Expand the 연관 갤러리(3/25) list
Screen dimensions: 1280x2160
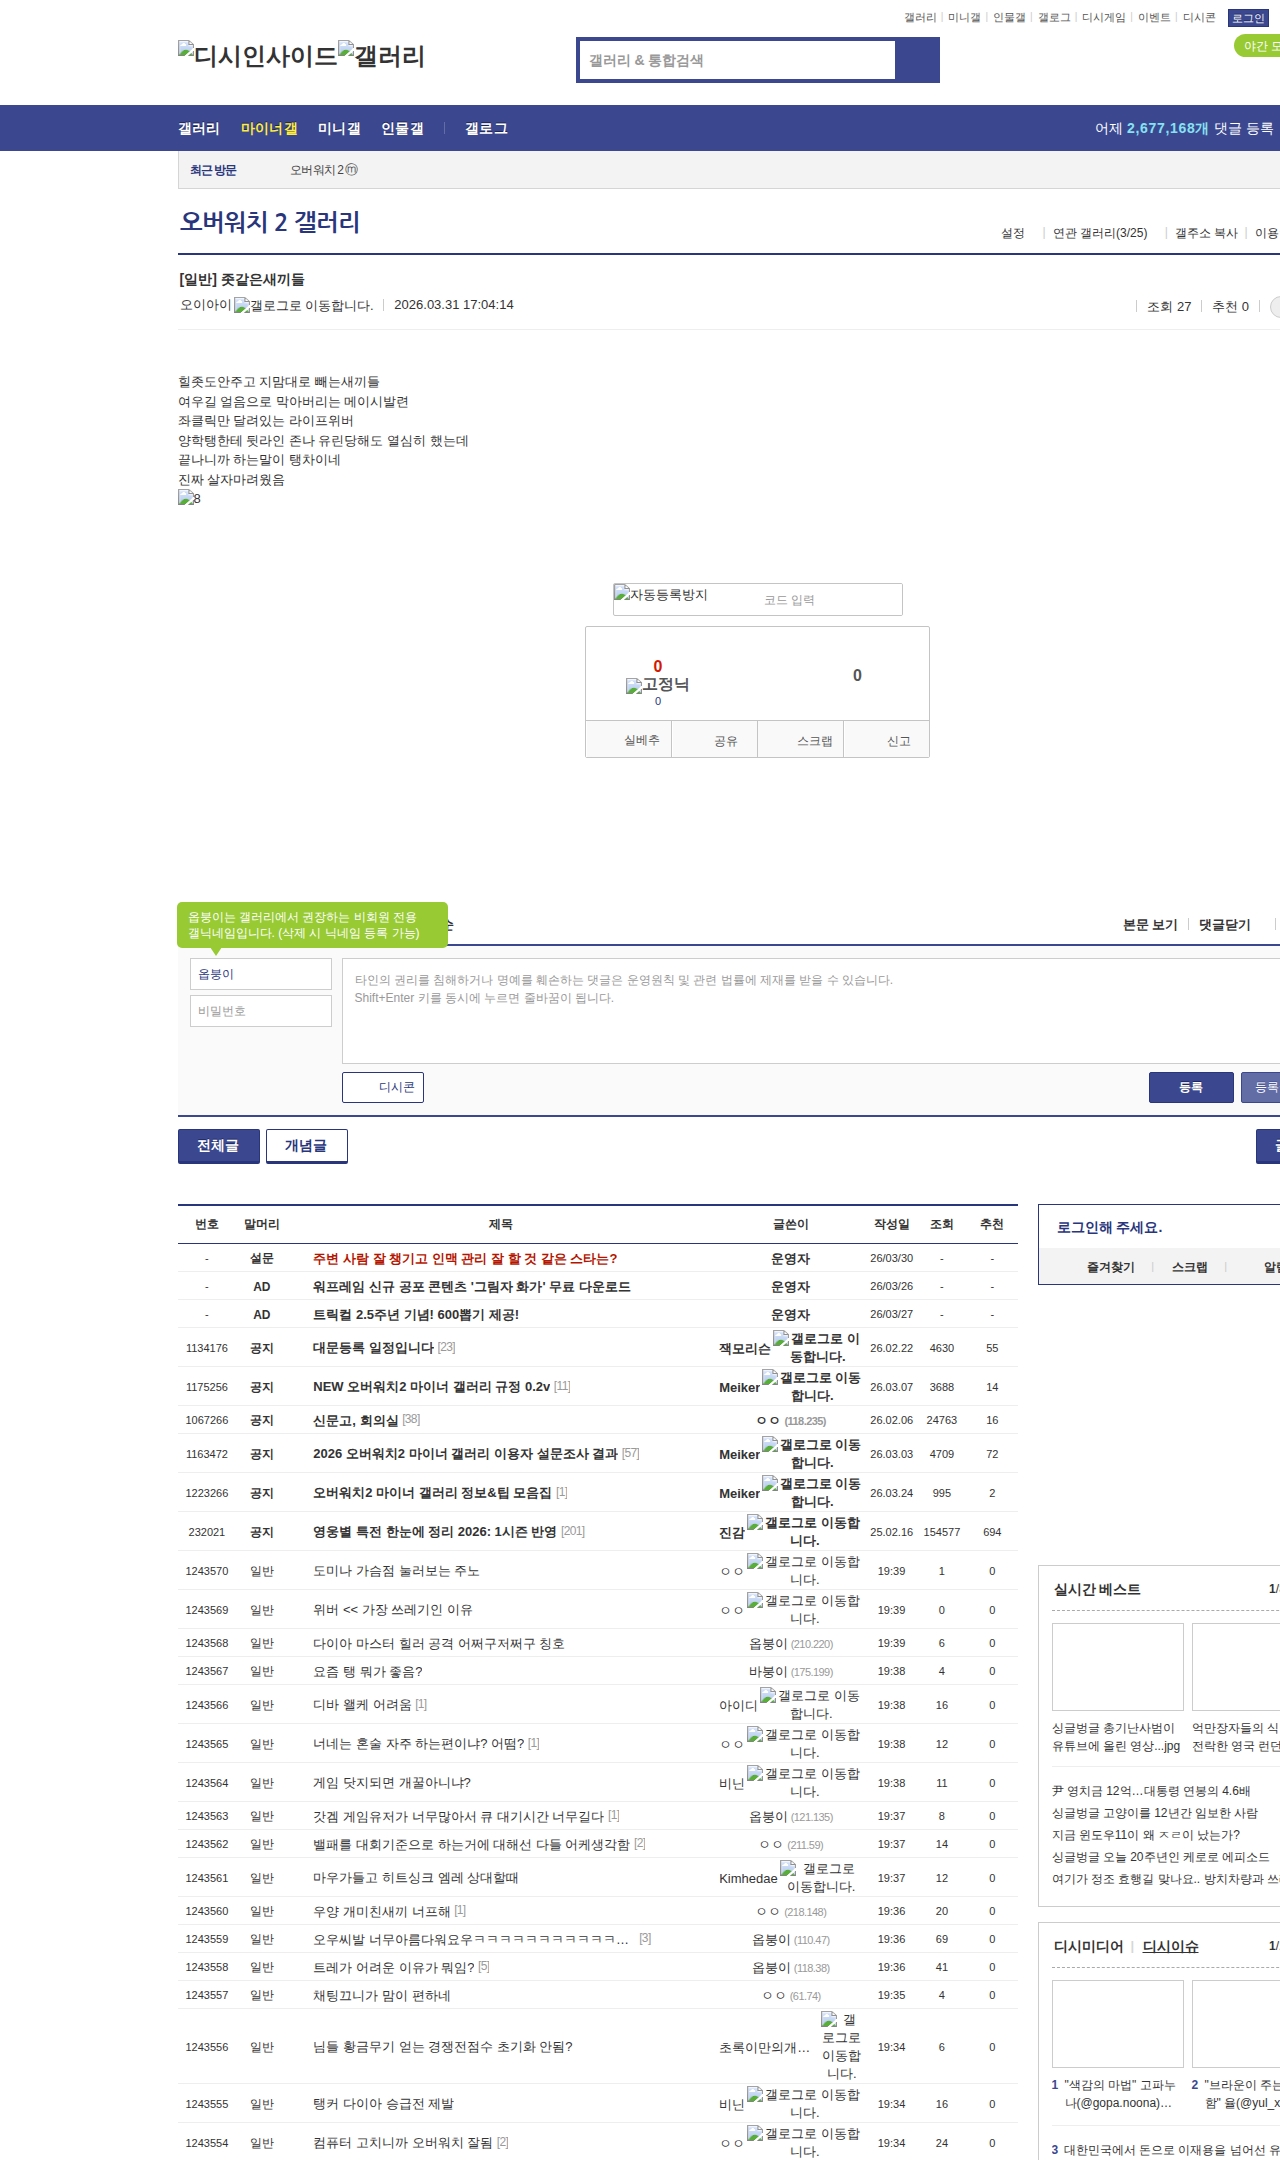point(1100,233)
